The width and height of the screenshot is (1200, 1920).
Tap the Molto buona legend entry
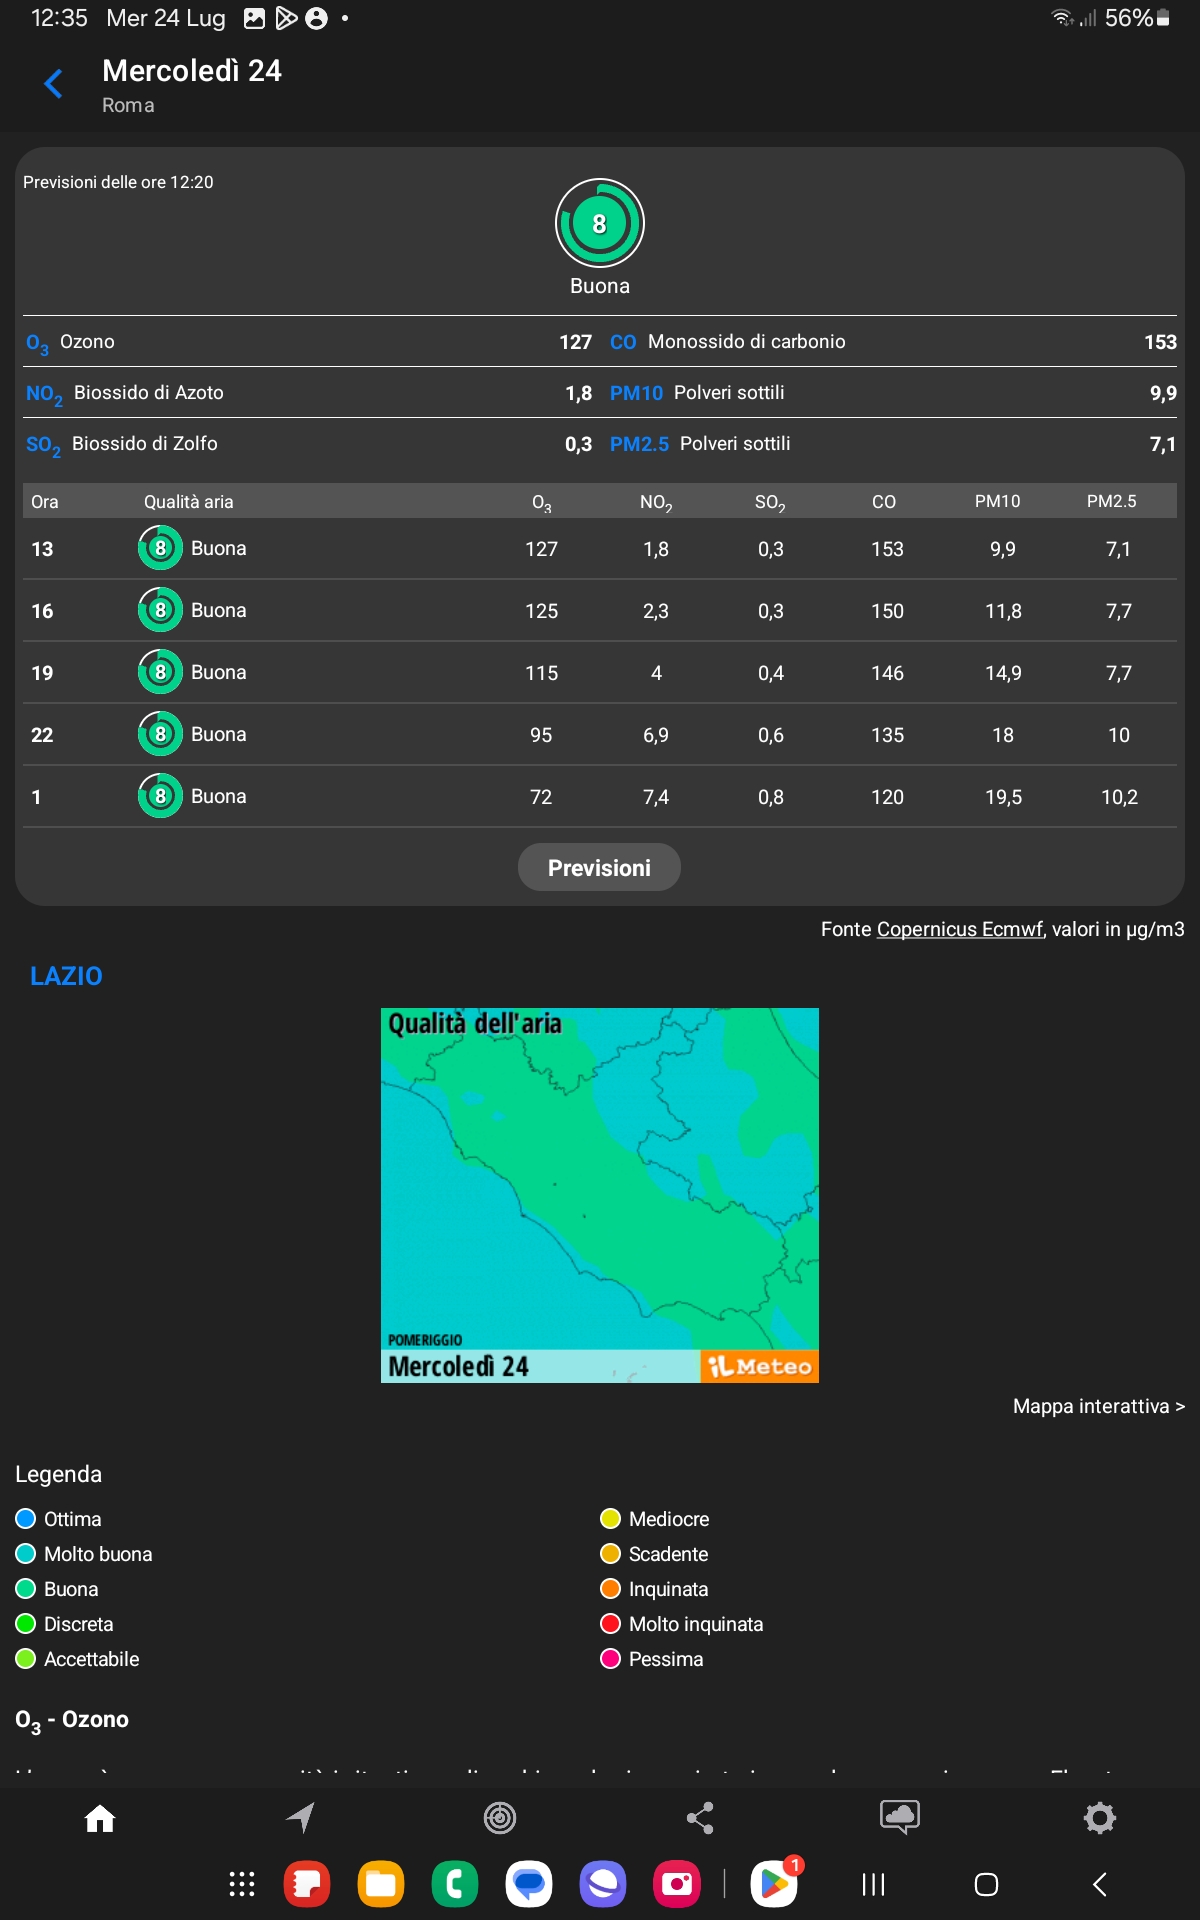[84, 1554]
